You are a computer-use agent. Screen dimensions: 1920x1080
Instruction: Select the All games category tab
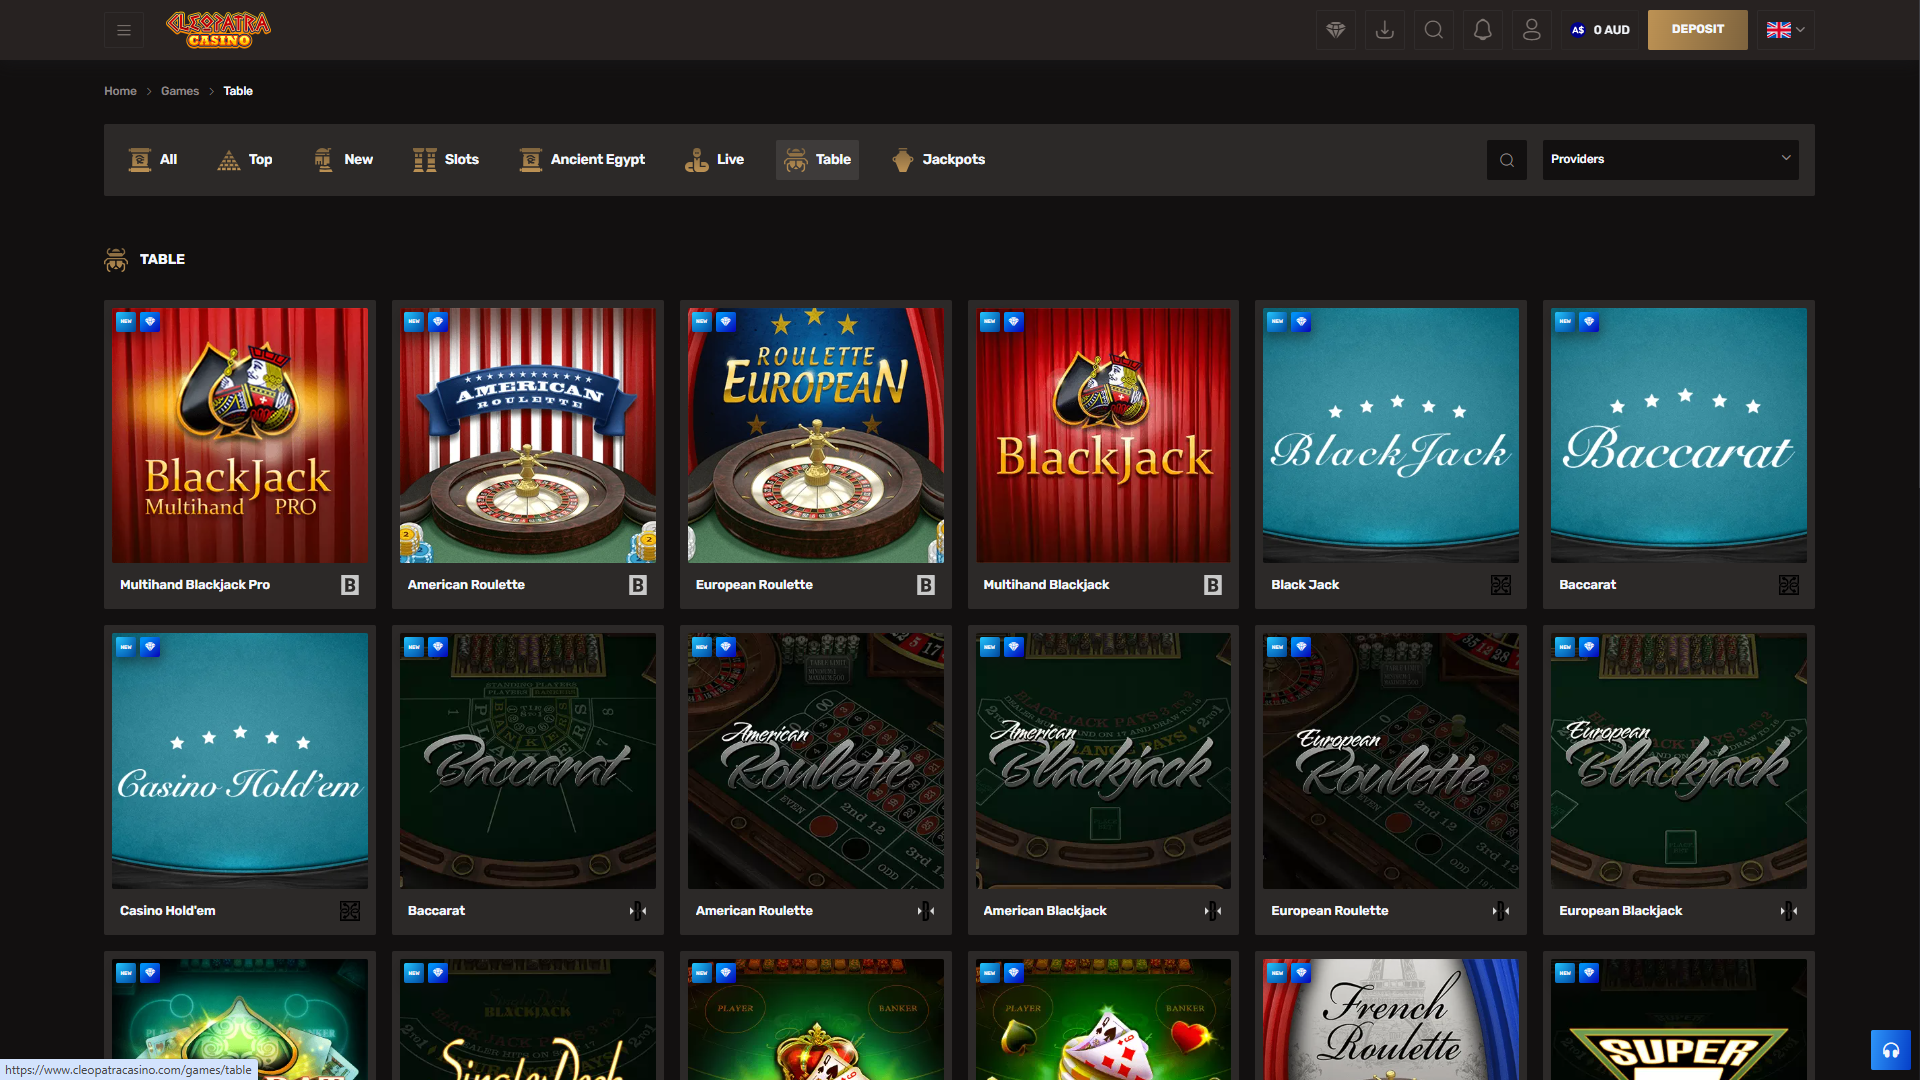click(x=153, y=160)
